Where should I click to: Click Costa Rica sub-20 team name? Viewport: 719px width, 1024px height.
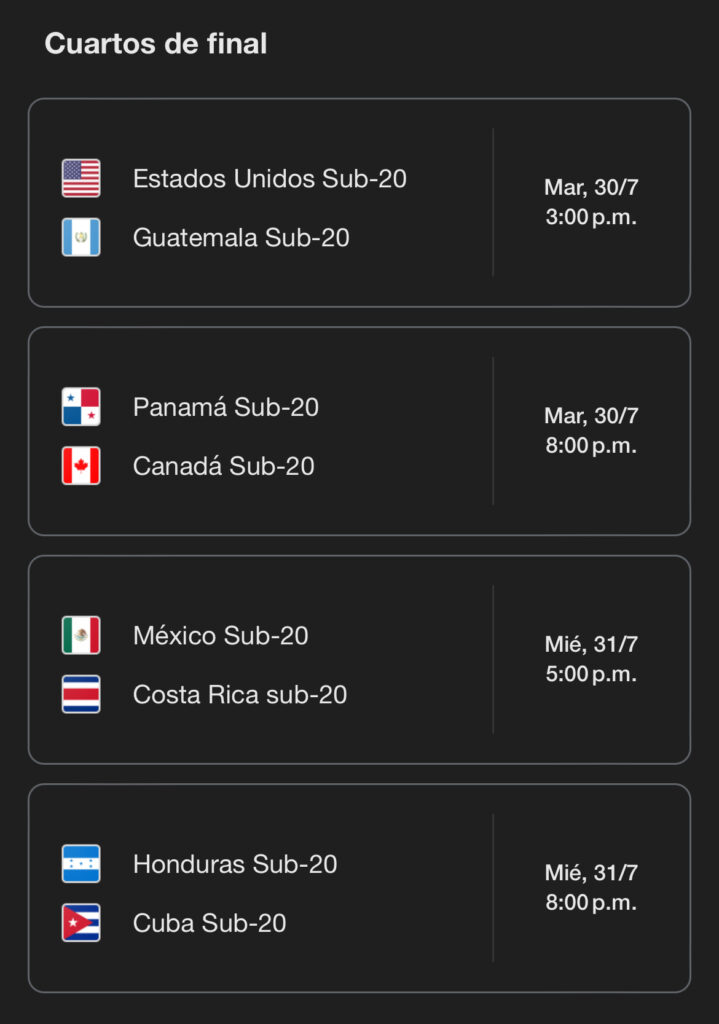click(240, 695)
